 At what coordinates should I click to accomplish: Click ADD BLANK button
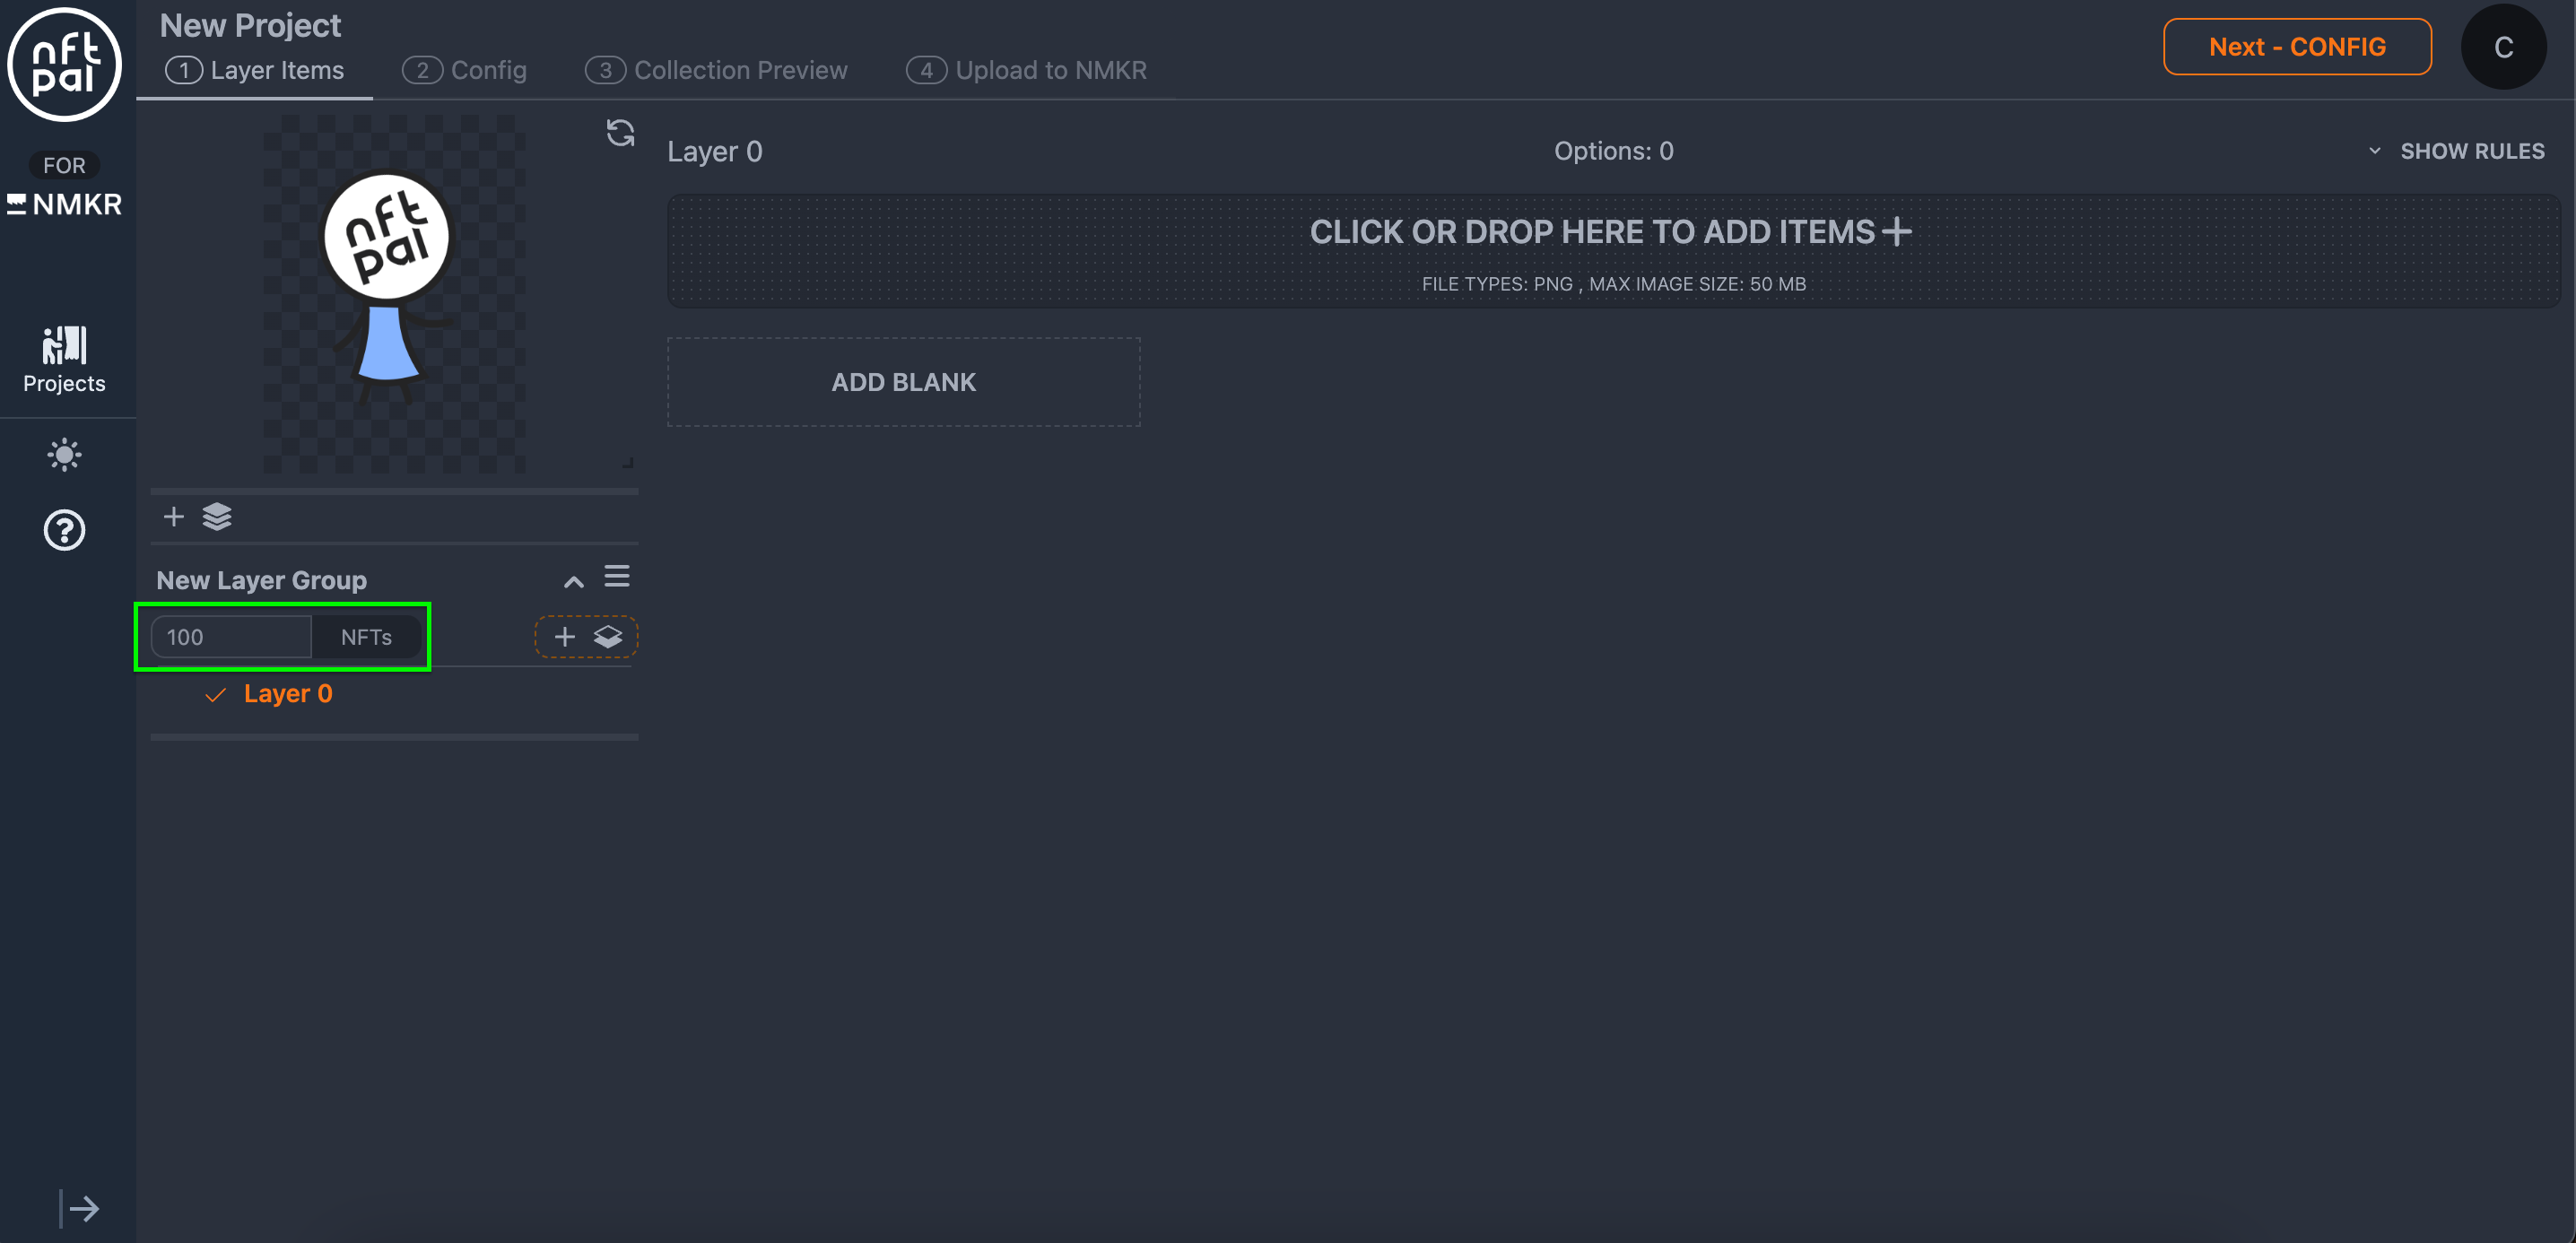903,382
